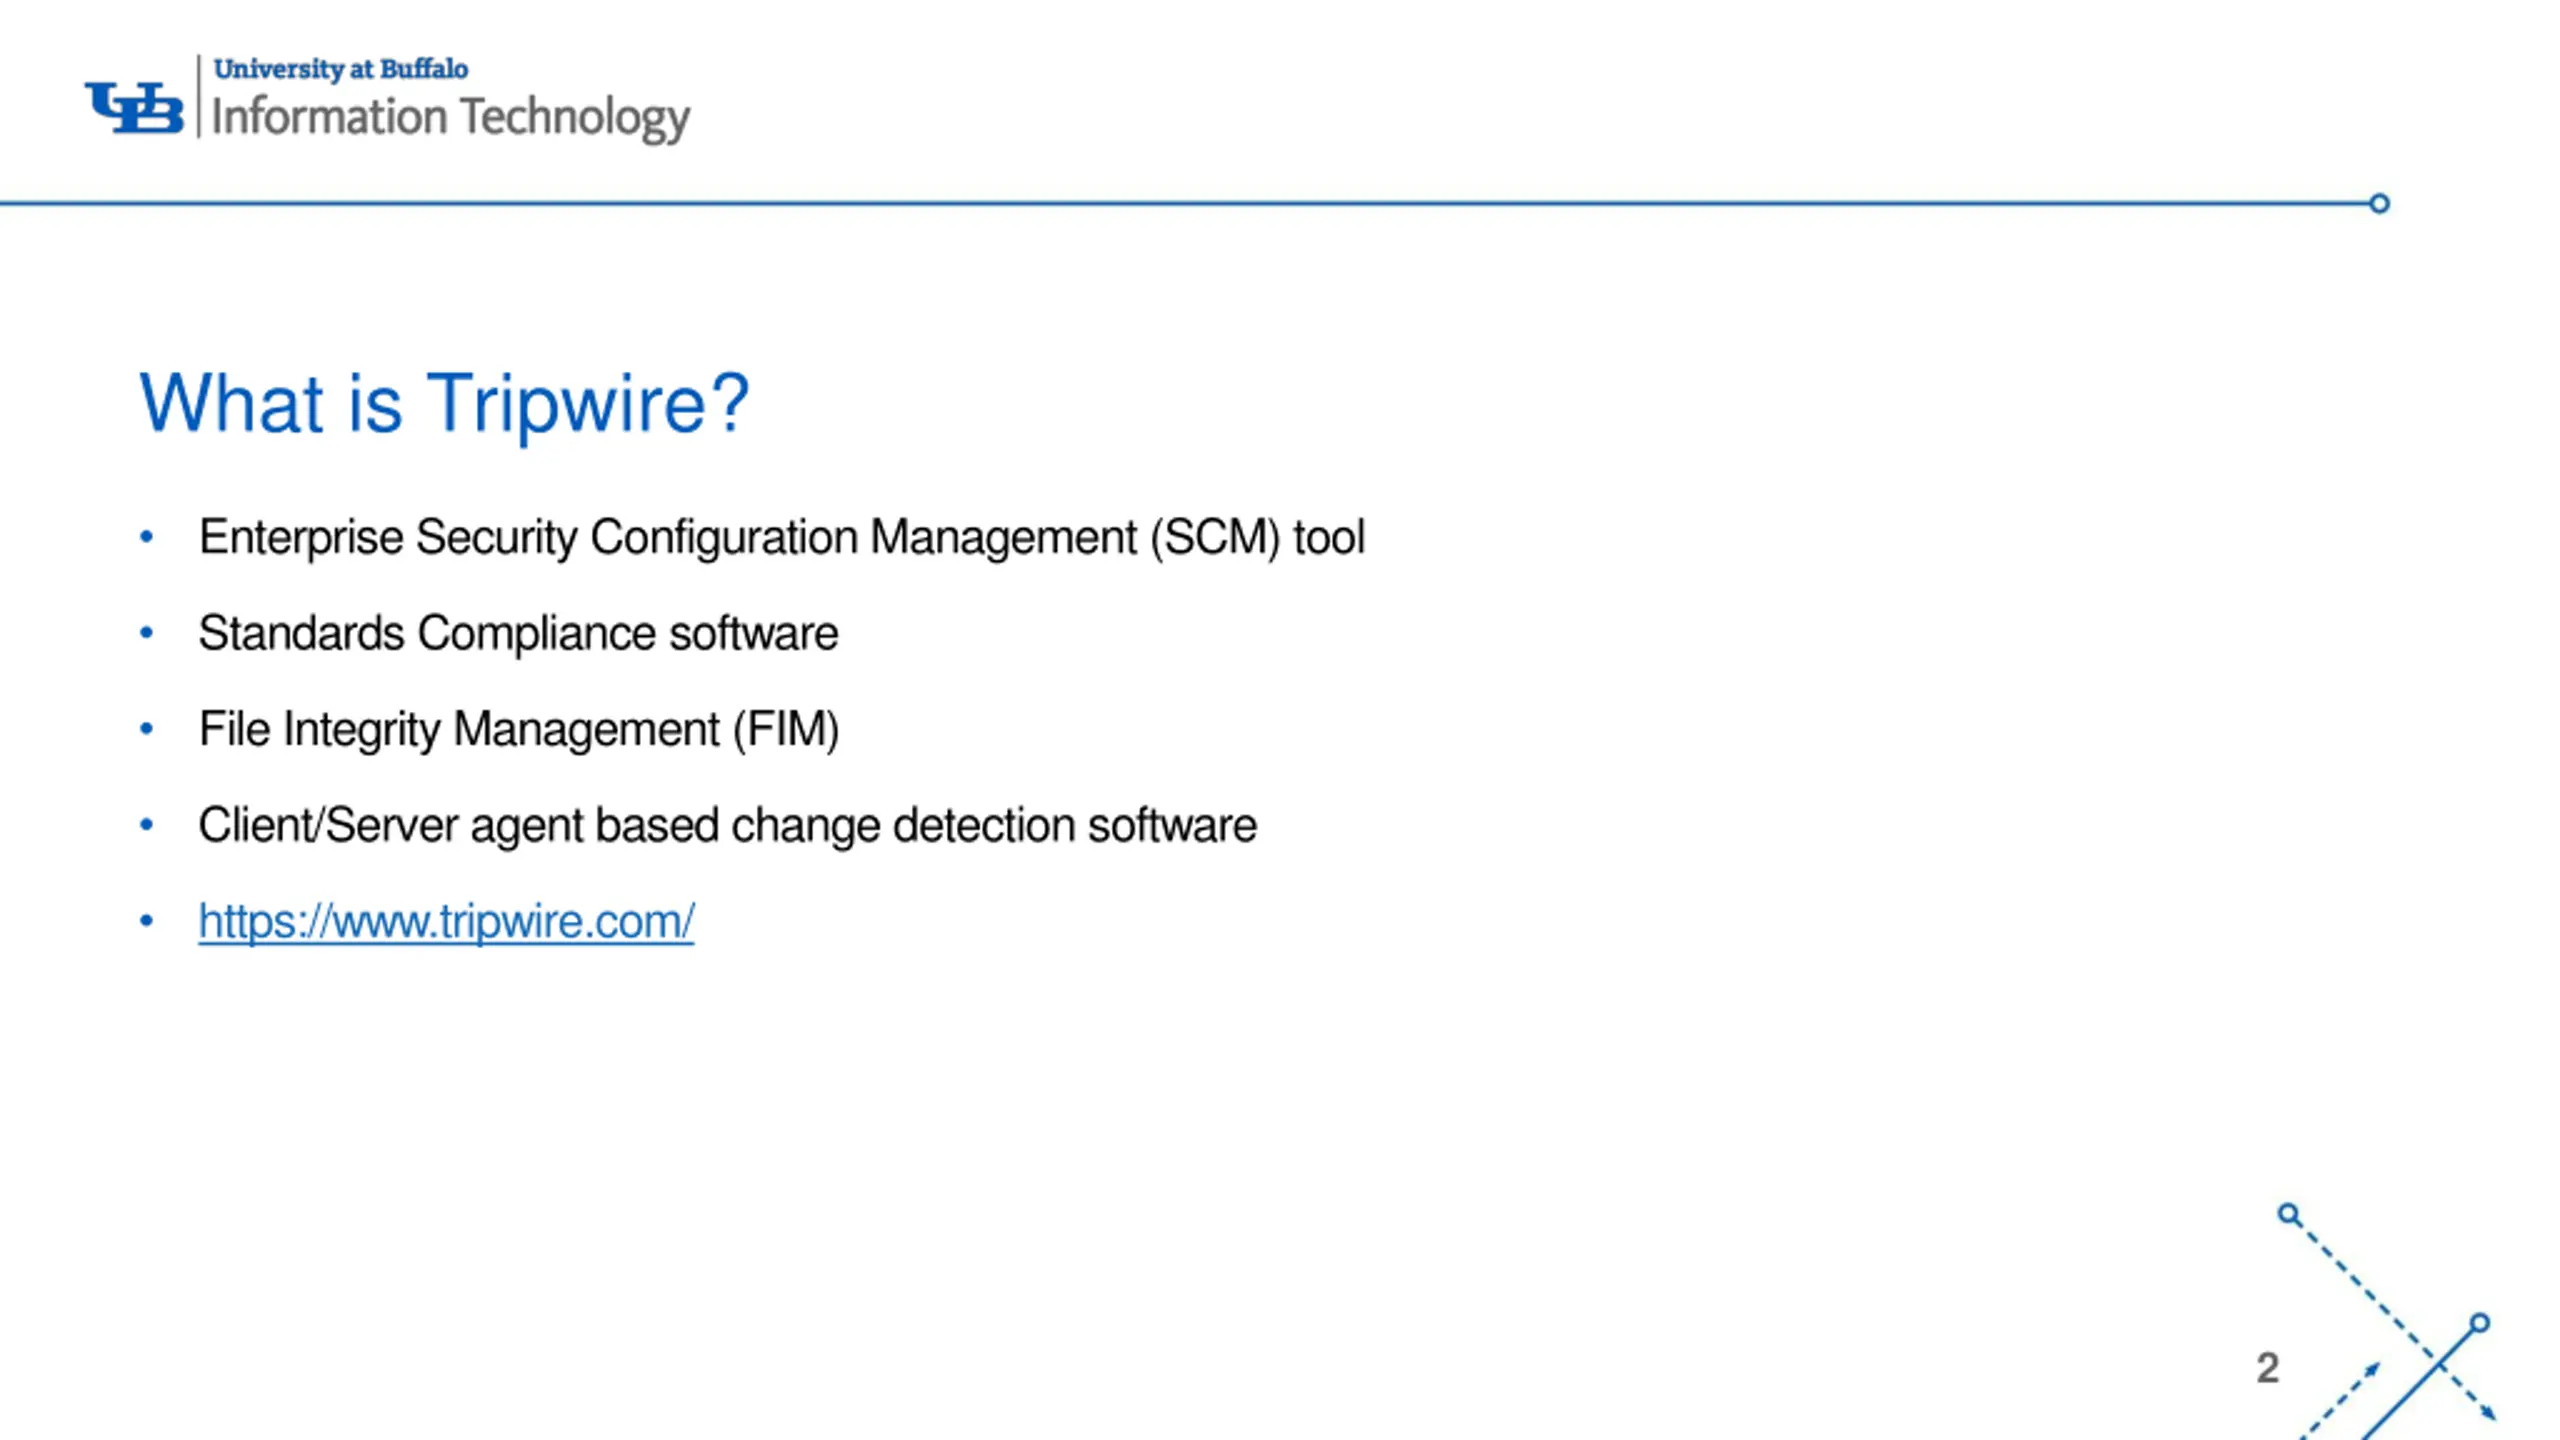Click the Client/Server agent based change detection text
Screen dimensions: 2560x1440
point(727,826)
